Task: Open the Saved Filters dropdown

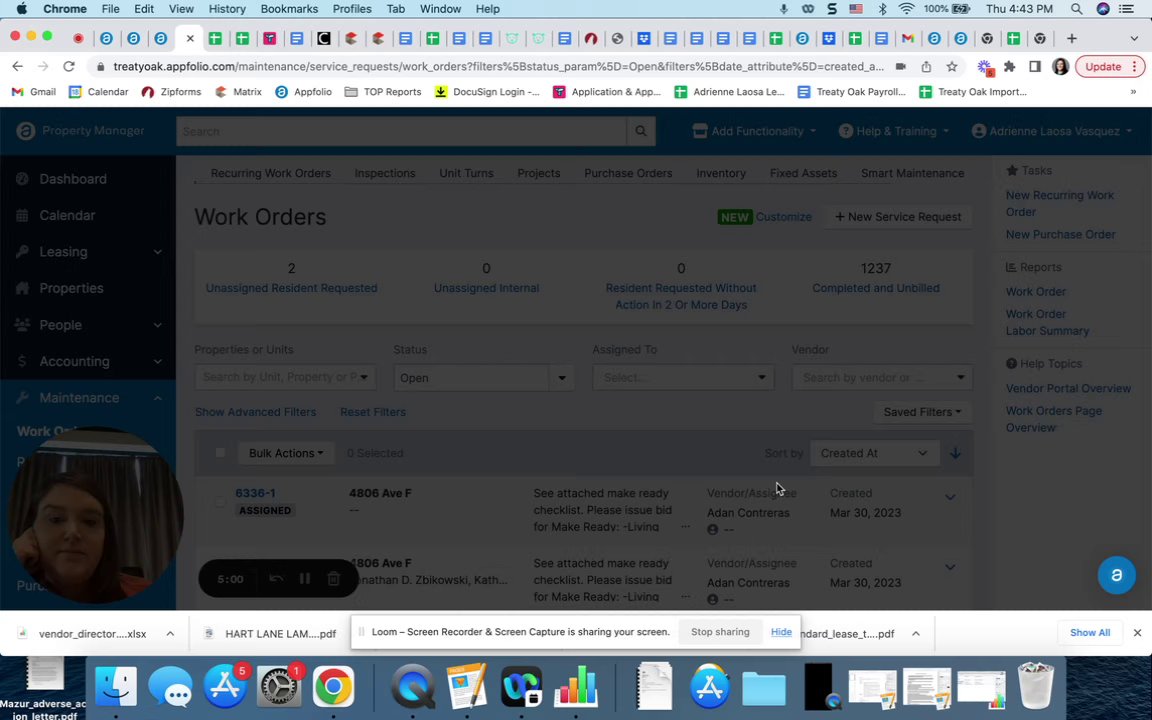Action: (922, 412)
